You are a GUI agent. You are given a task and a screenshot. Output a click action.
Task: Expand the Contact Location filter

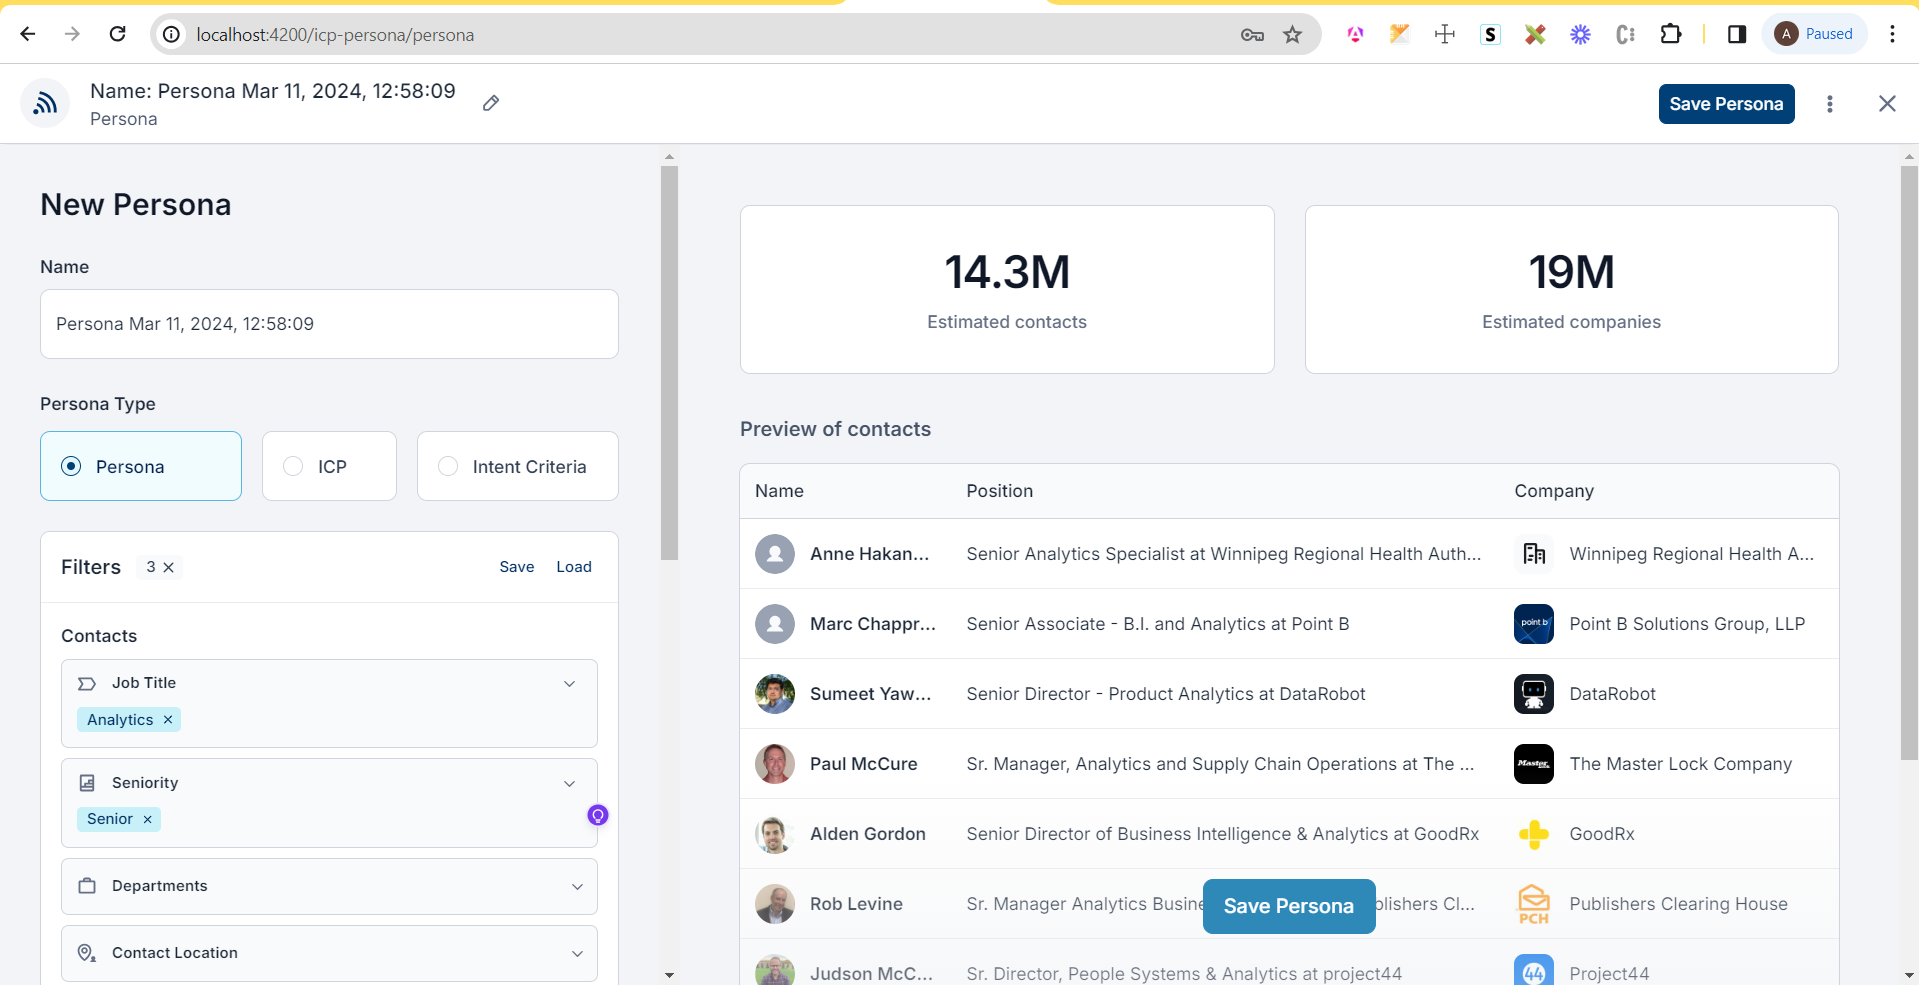(577, 954)
